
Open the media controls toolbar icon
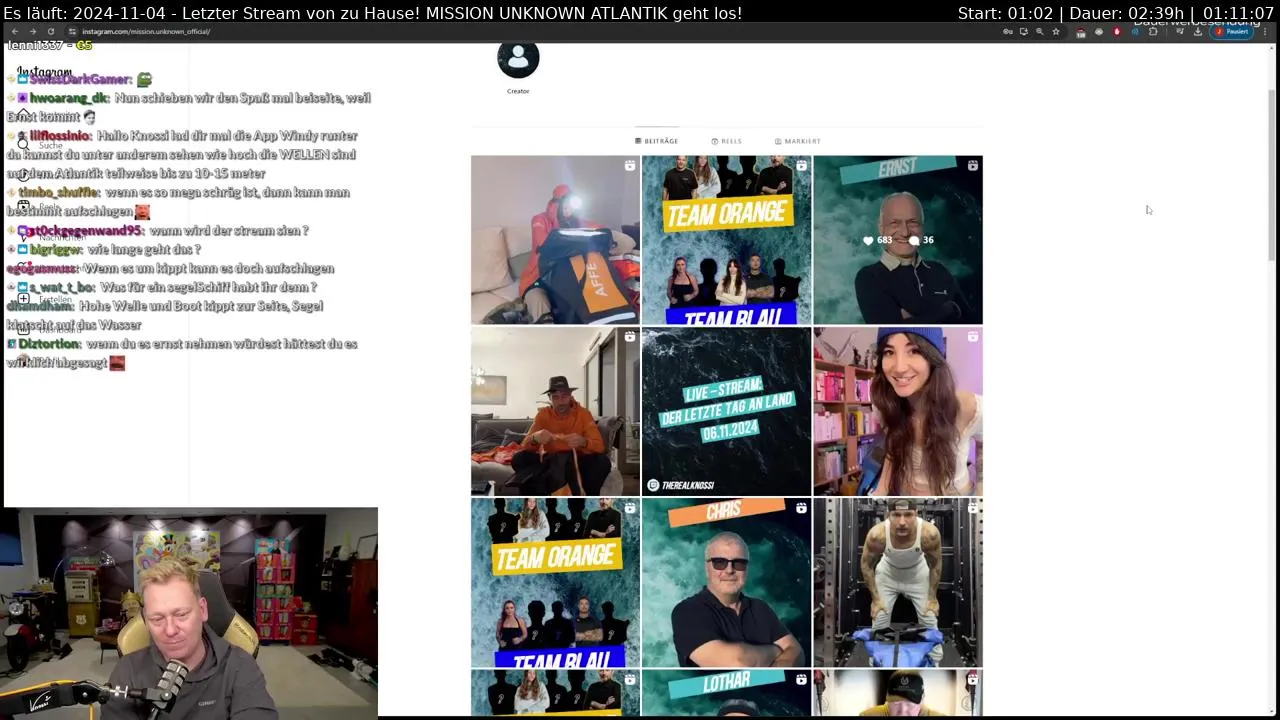point(1180,32)
